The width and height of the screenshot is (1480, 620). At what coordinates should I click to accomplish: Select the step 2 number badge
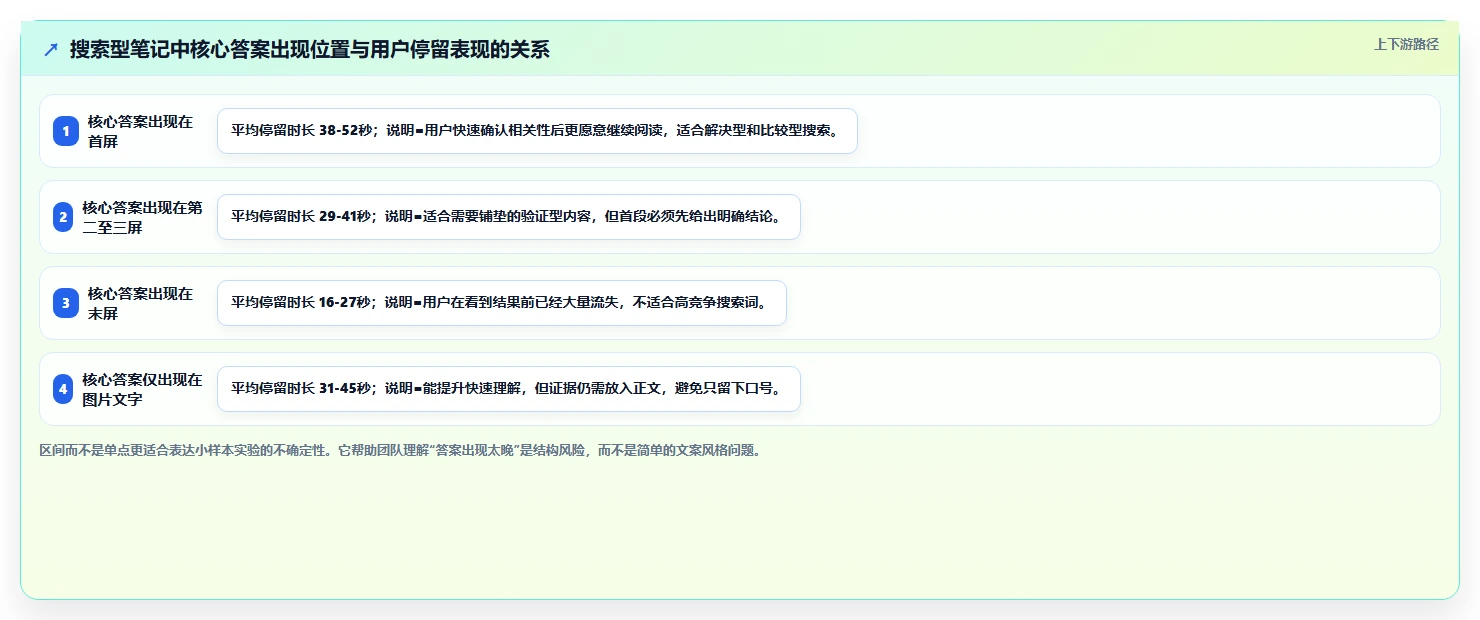63,217
